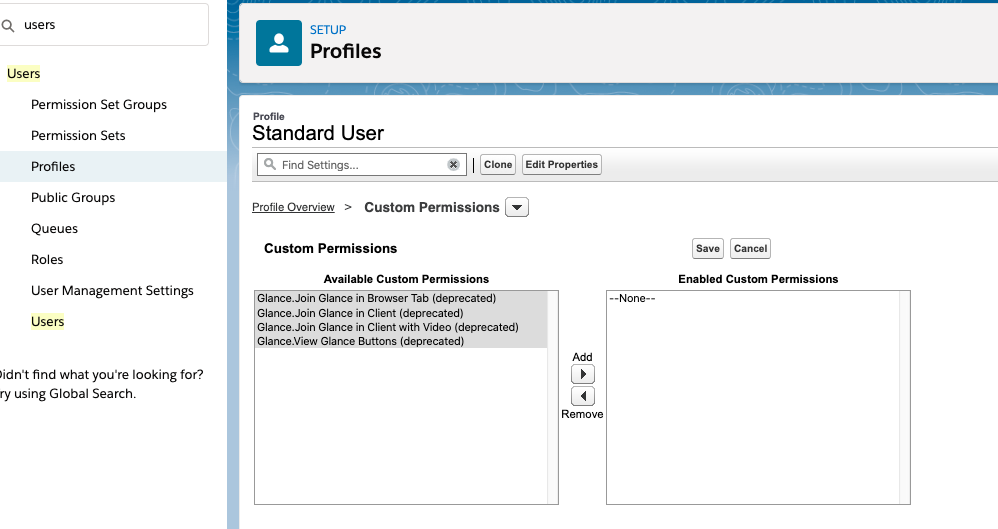Clear the Find Settings search field
This screenshot has width=998, height=529.
pos(453,165)
